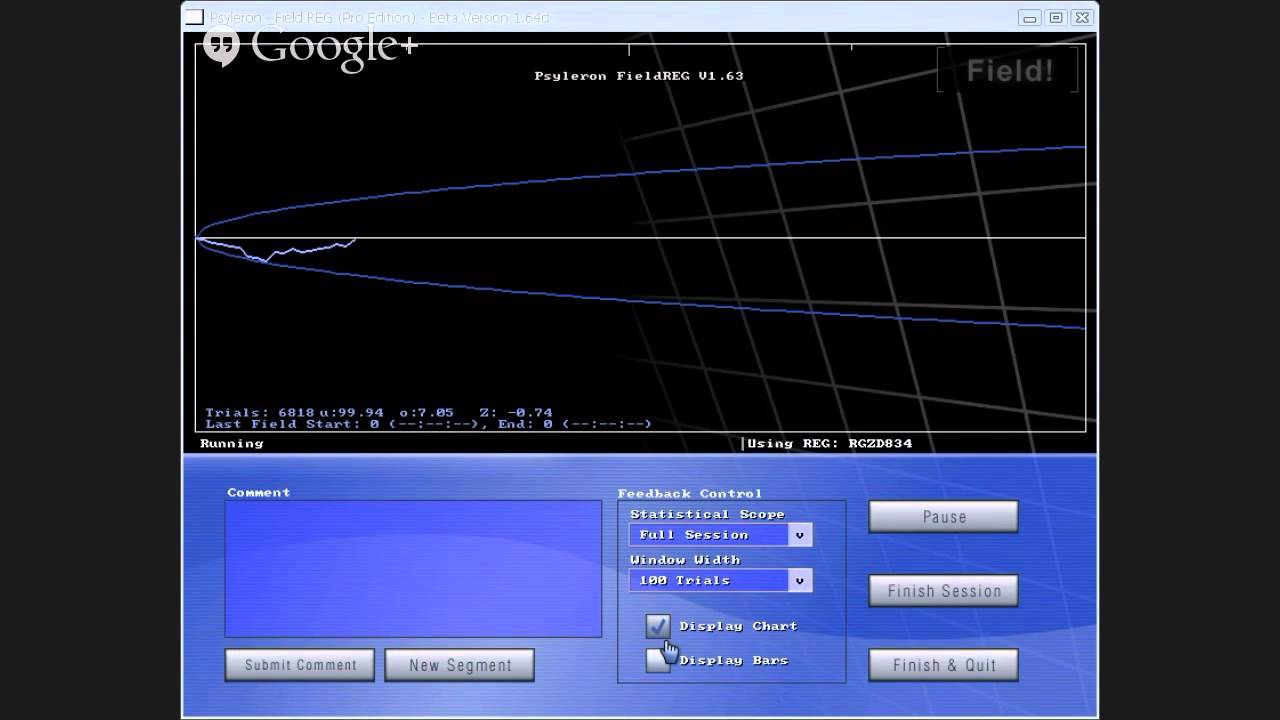Click inside the Comment text box
Viewport: 1280px width, 720px height.
pos(413,569)
